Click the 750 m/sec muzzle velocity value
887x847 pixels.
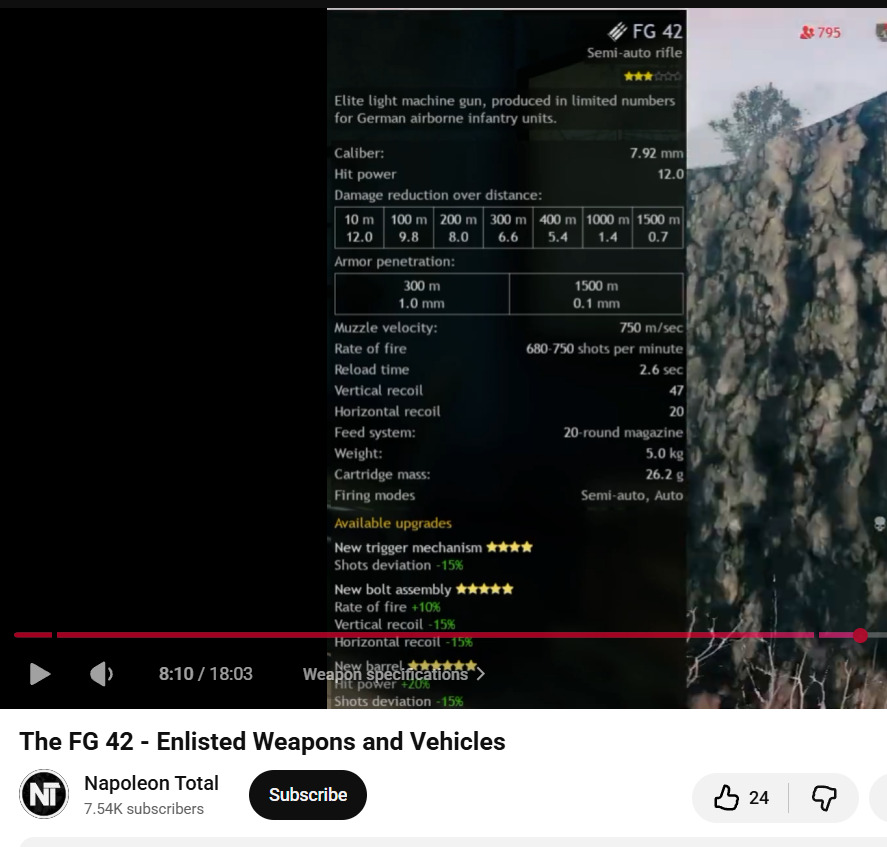point(651,328)
